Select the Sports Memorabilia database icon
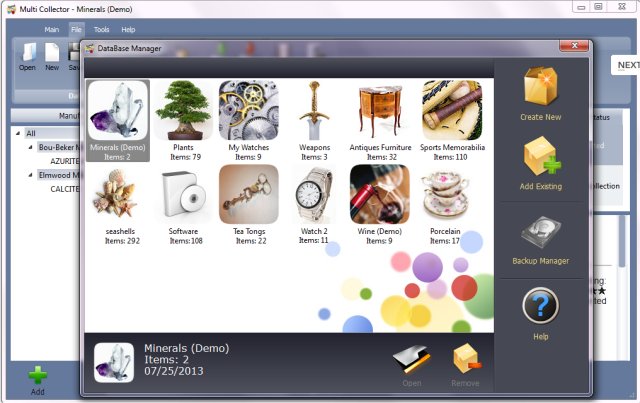This screenshot has width=640, height=403. [452, 110]
